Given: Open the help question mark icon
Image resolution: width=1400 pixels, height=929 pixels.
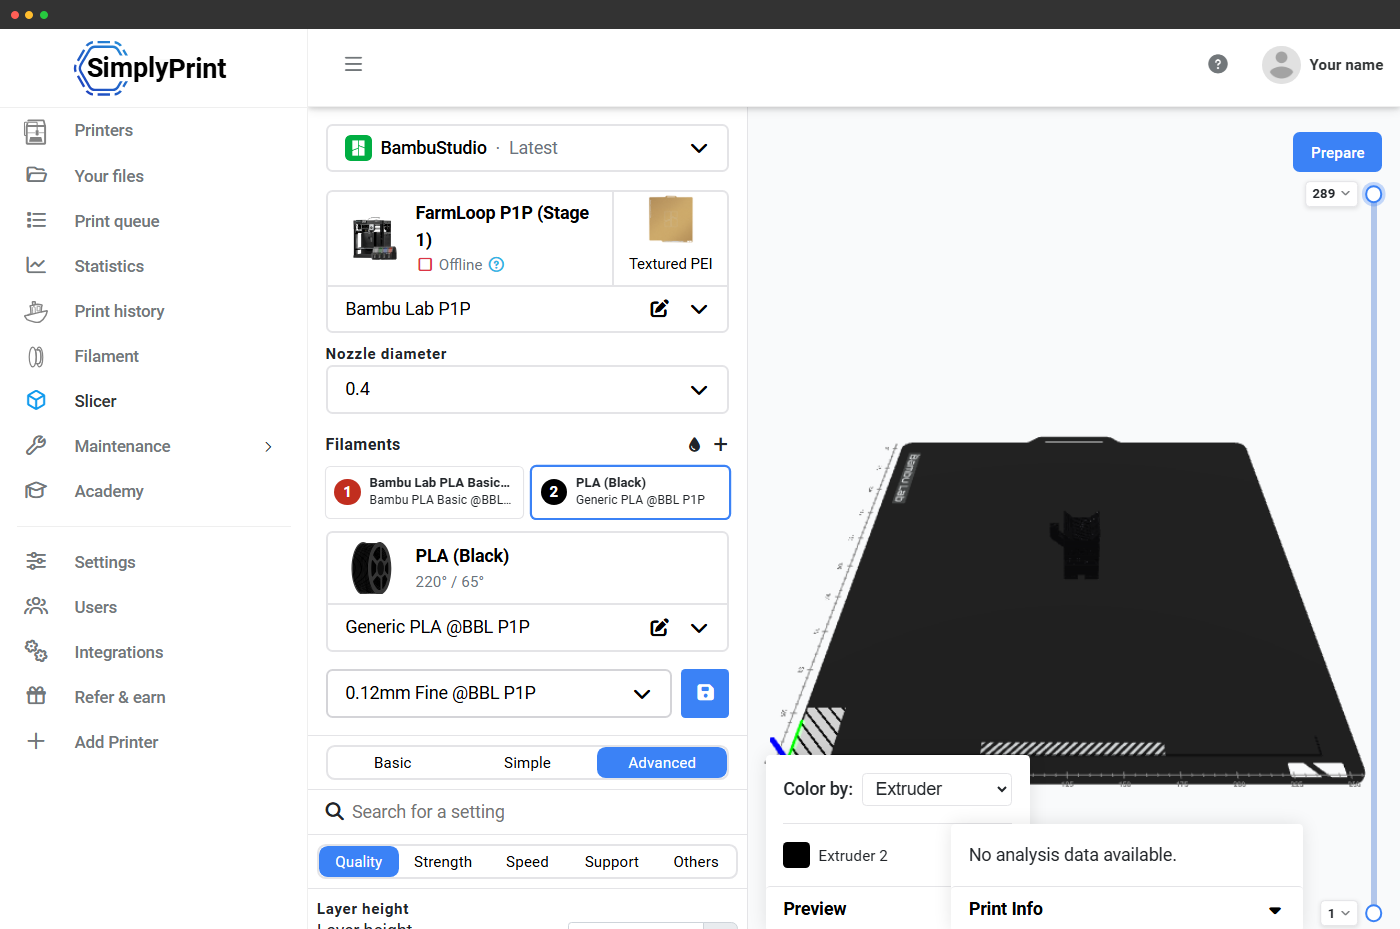Looking at the screenshot, I should pos(1218,64).
